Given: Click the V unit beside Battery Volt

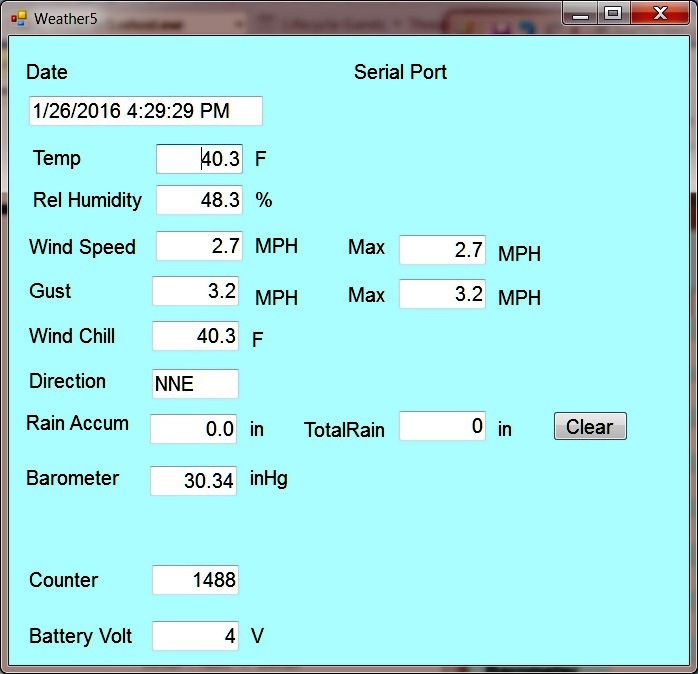Looking at the screenshot, I should pos(257,636).
